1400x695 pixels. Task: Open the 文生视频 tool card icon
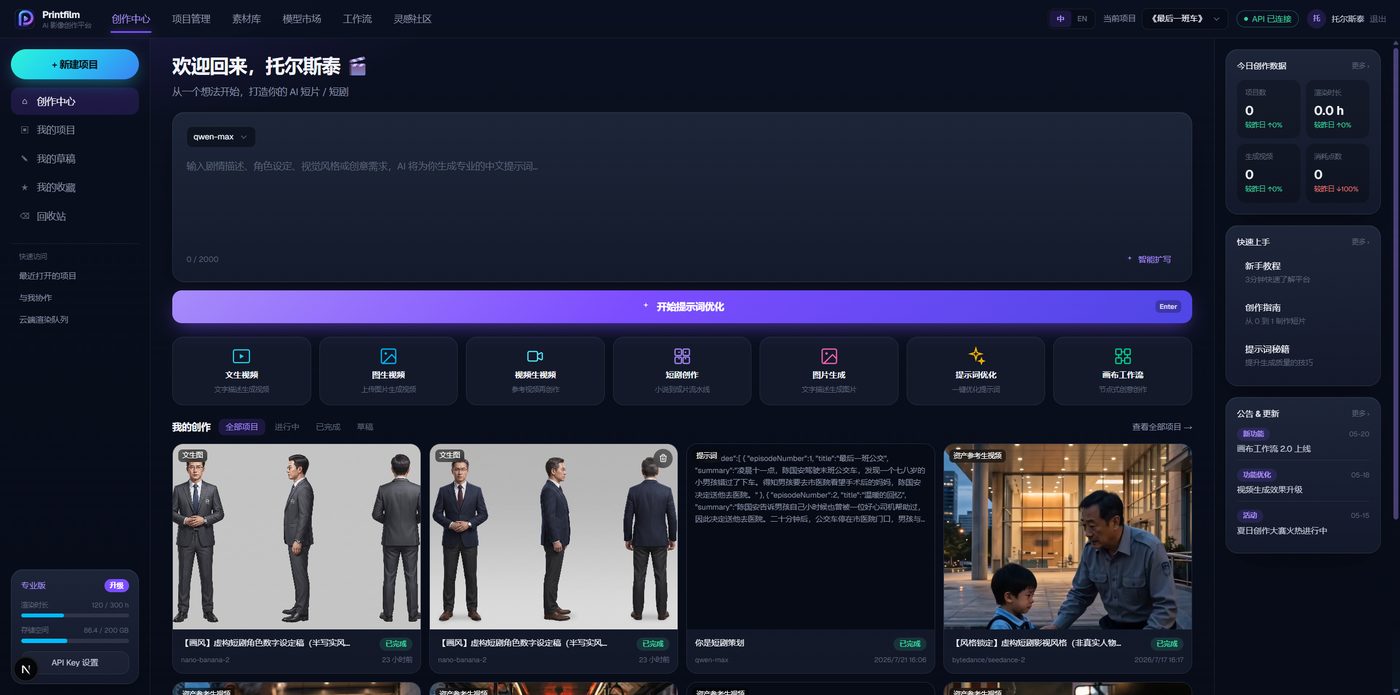[241, 356]
